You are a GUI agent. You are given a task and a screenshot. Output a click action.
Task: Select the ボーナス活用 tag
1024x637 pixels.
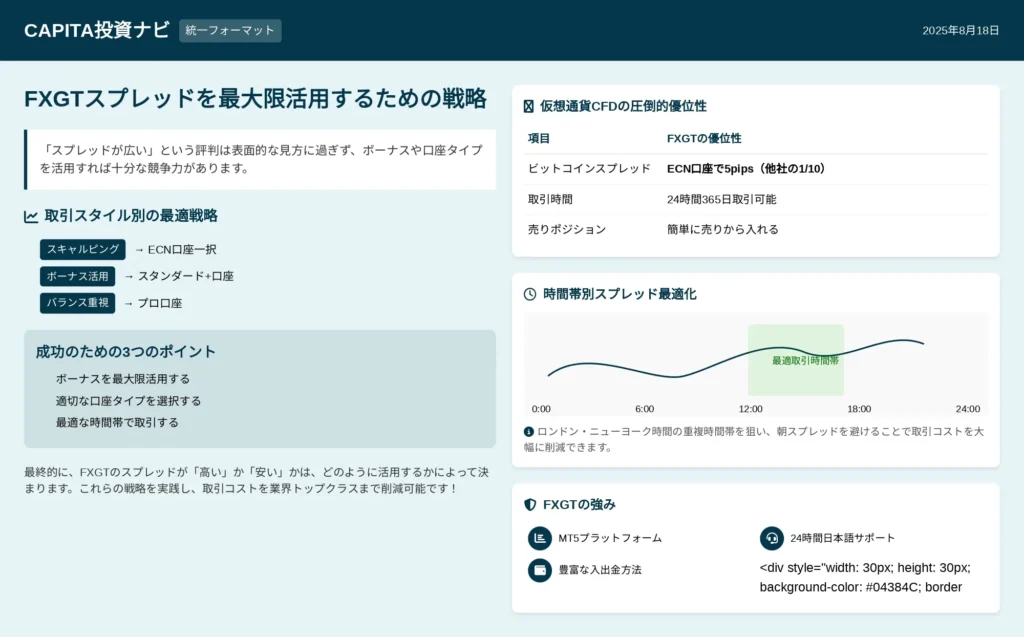pyautogui.click(x=78, y=276)
